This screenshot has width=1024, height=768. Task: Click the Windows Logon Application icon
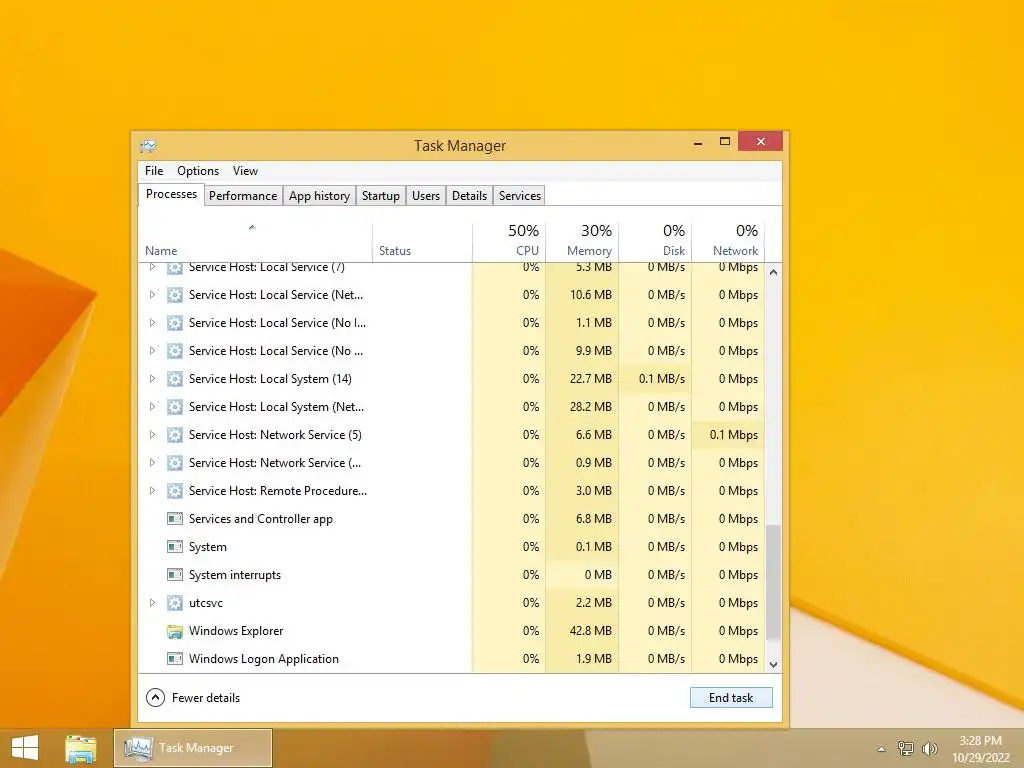(174, 659)
